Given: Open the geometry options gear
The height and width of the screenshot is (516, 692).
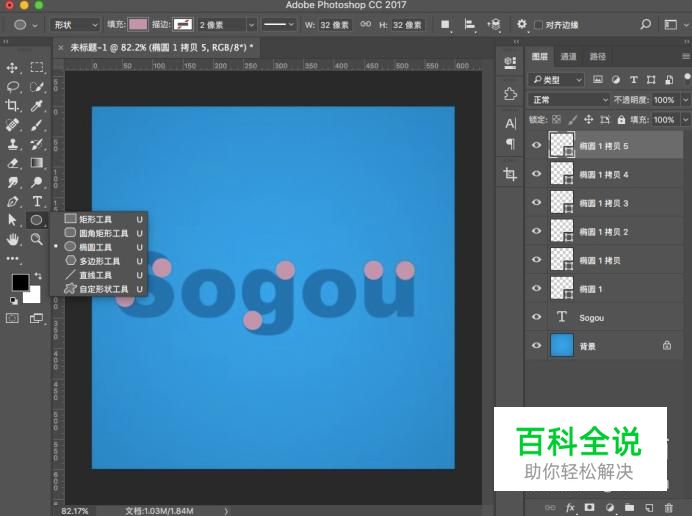Looking at the screenshot, I should pyautogui.click(x=522, y=24).
